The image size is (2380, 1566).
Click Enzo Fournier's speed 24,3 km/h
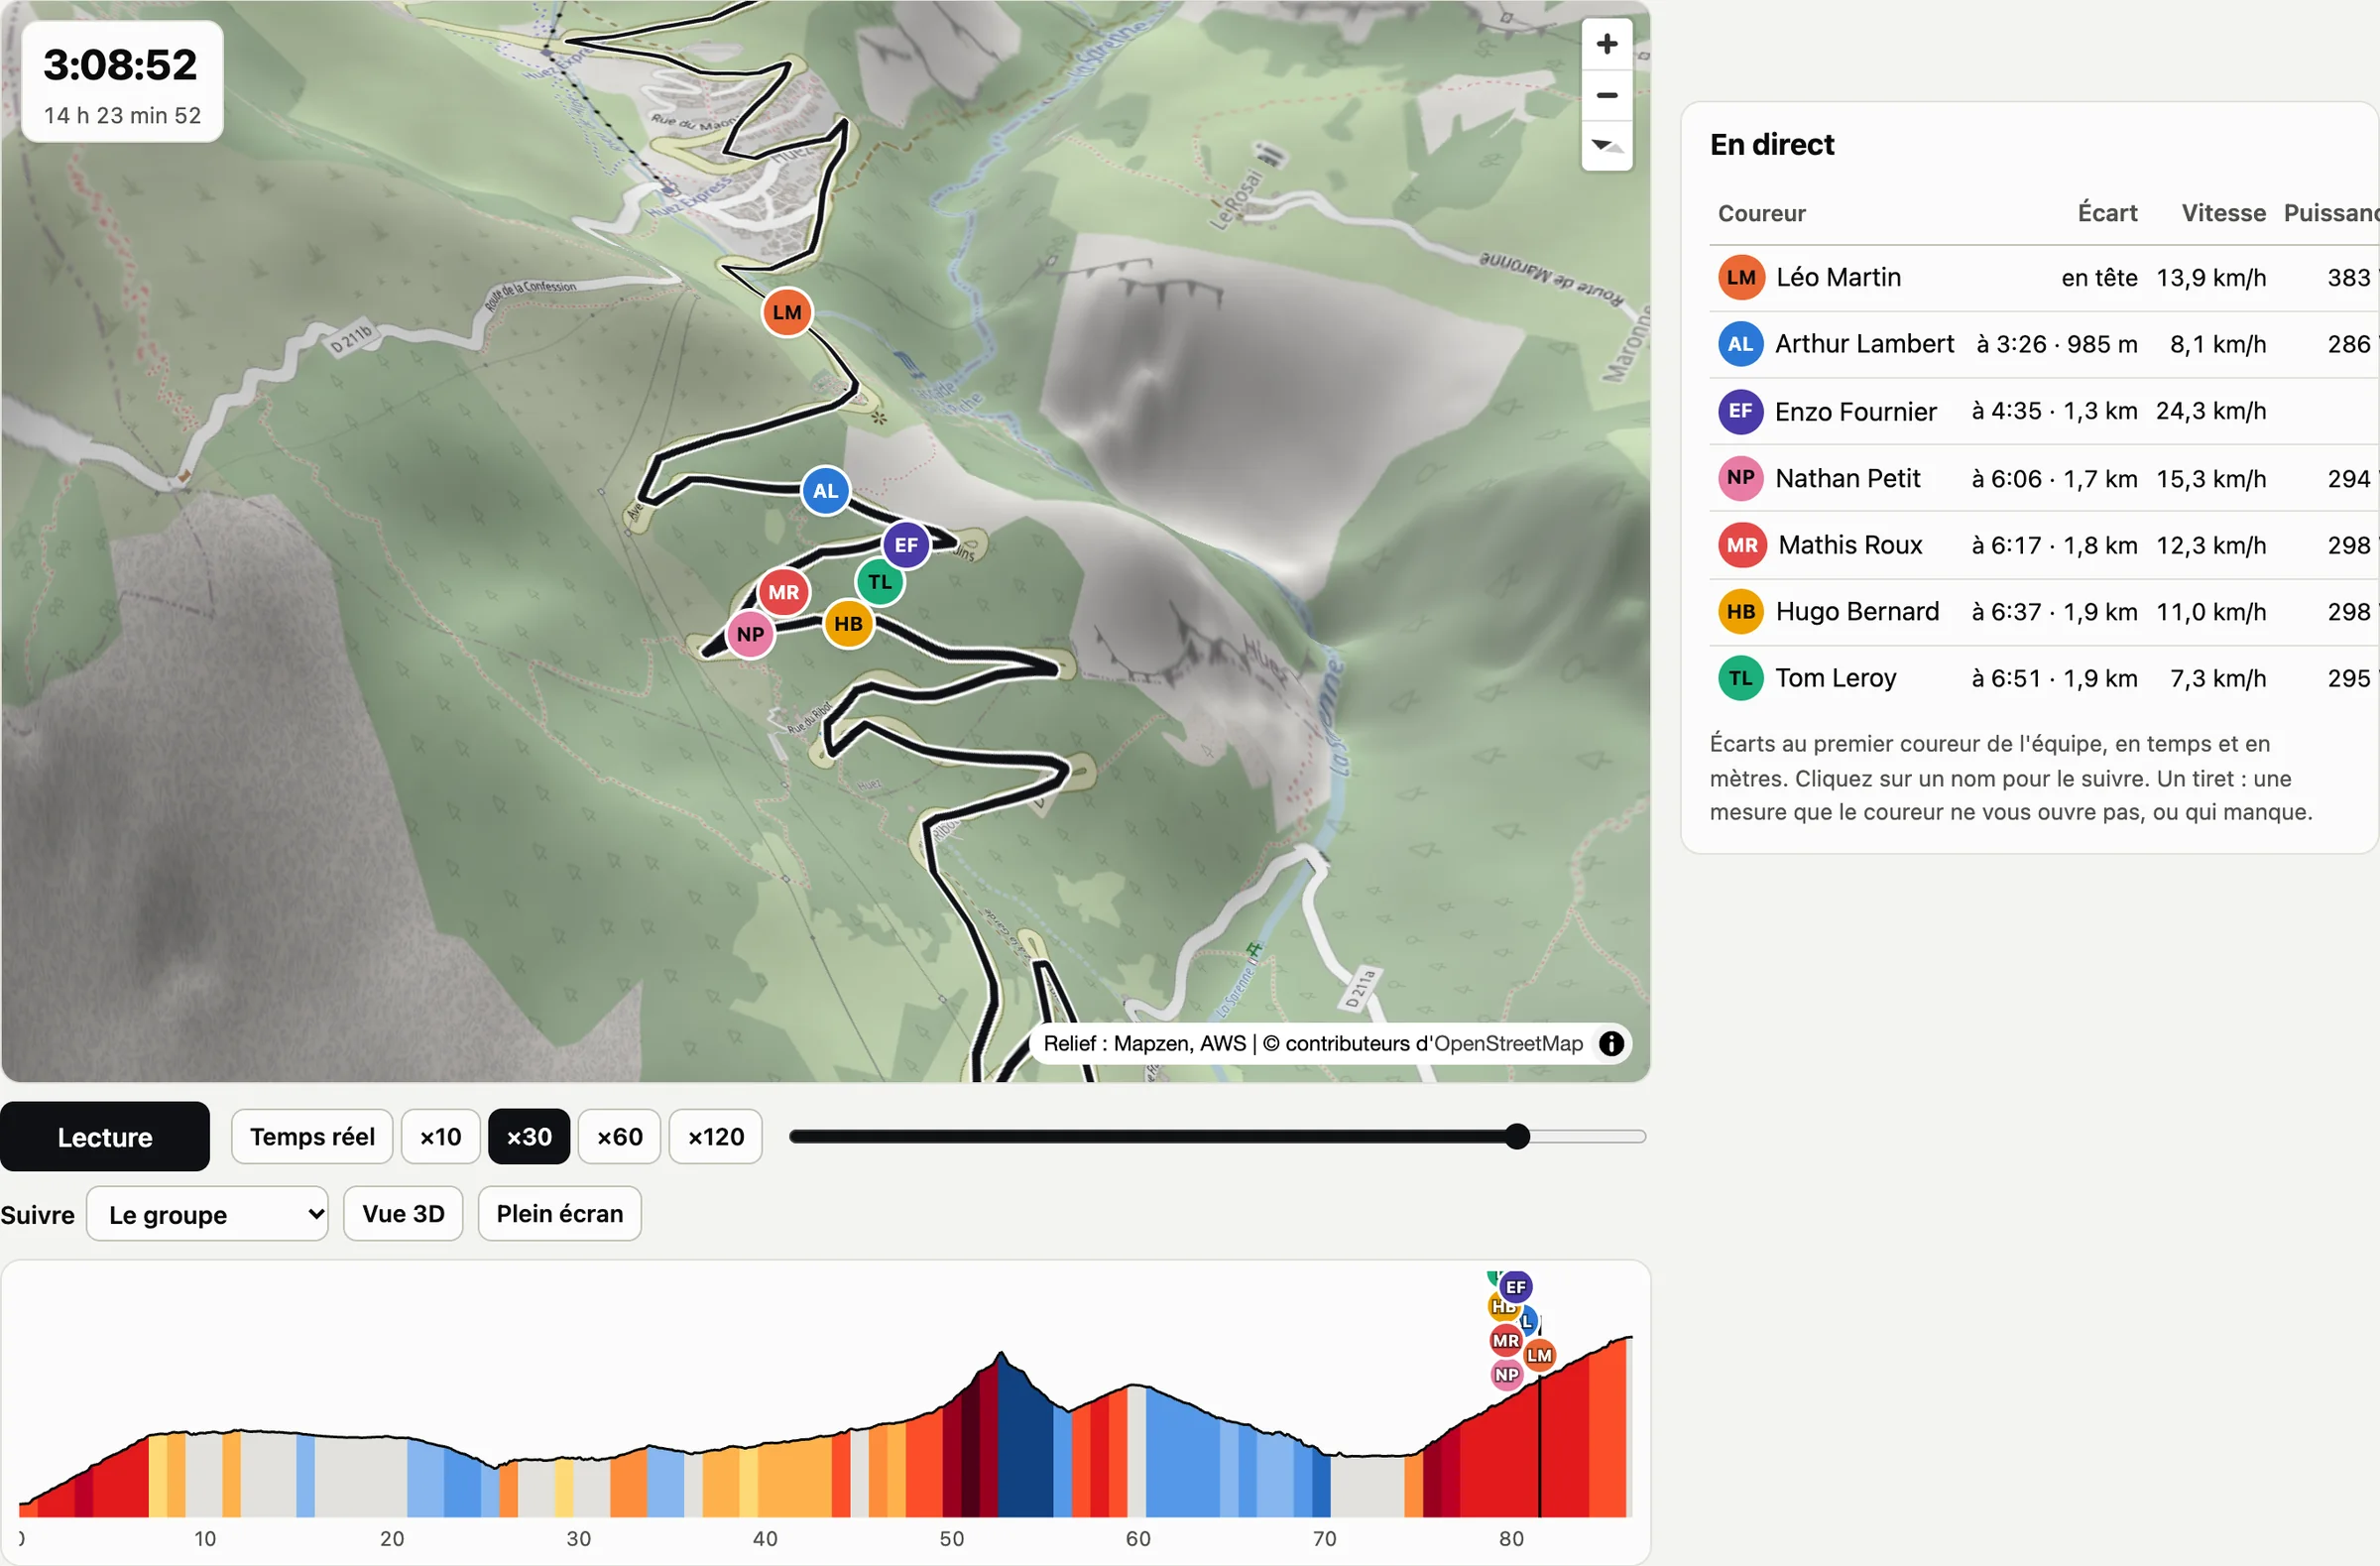pyautogui.click(x=2211, y=411)
